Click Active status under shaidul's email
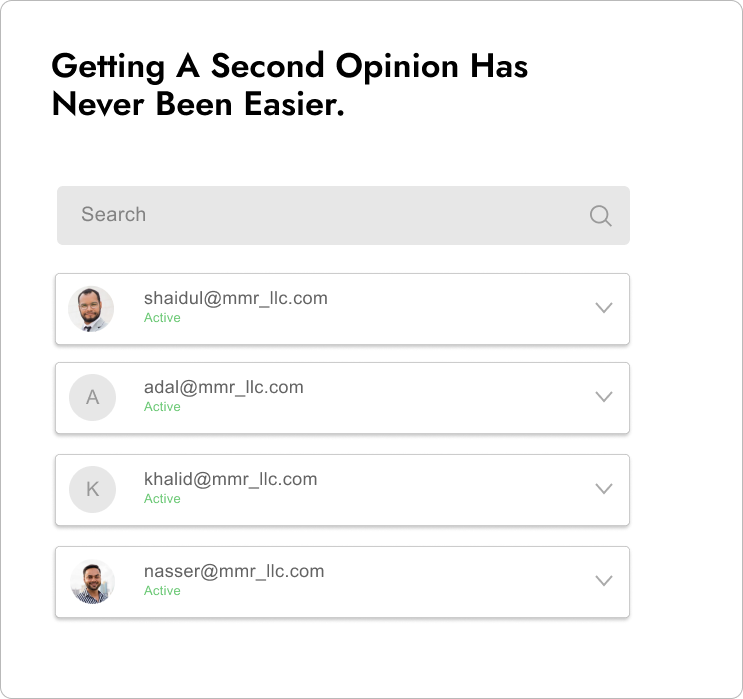 (162, 318)
